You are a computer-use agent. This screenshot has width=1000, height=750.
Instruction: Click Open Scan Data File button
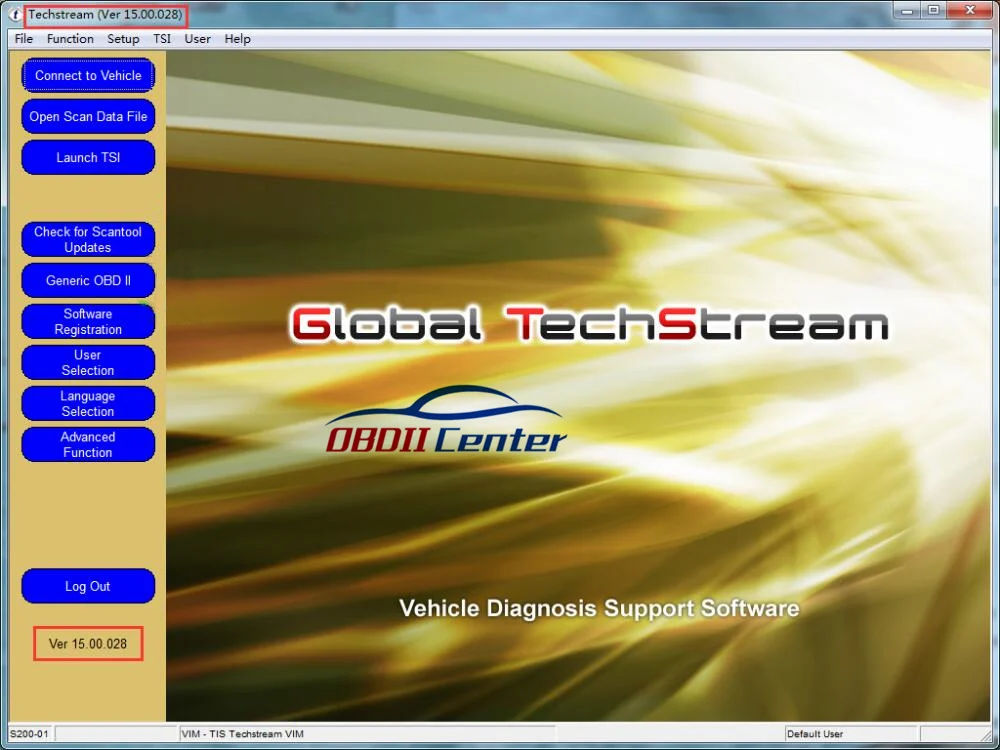(x=88, y=117)
